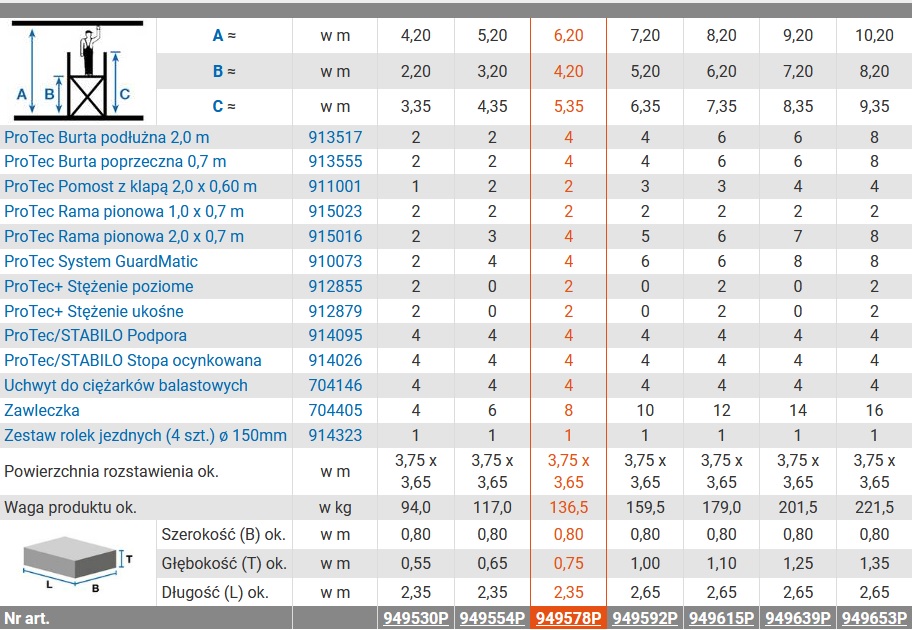Screen dimensions: 912x630
Task: Click platform height B value 5,20
Action: 645,71
